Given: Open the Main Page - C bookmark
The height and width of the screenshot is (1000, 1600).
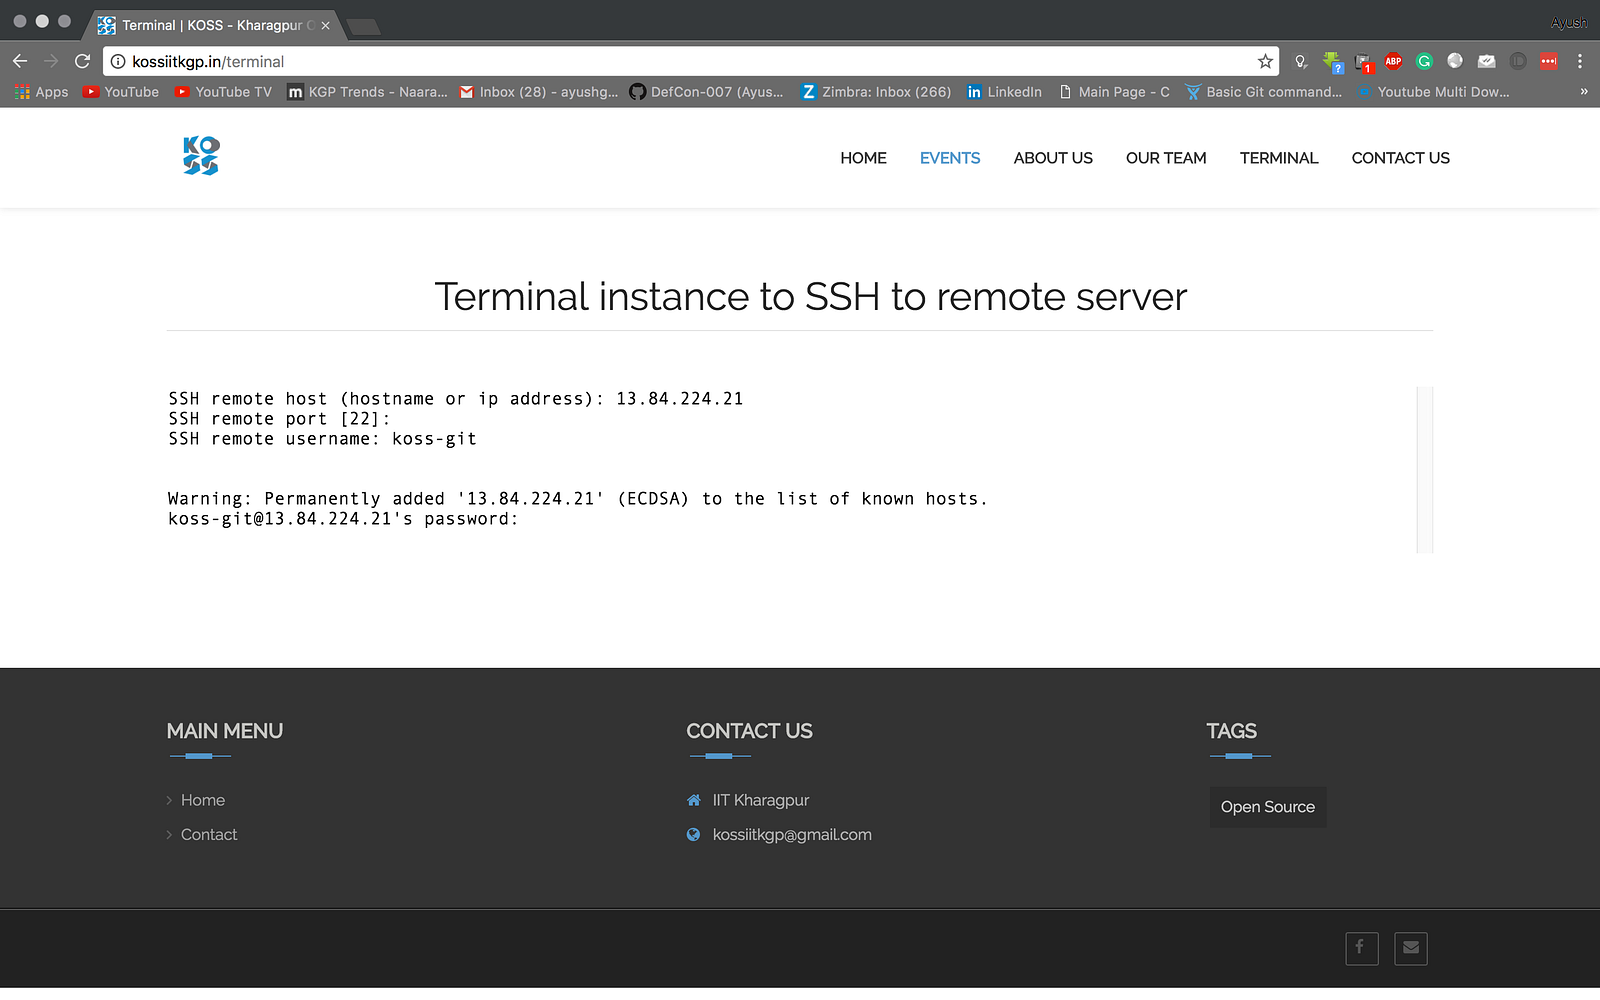Looking at the screenshot, I should click(1114, 92).
